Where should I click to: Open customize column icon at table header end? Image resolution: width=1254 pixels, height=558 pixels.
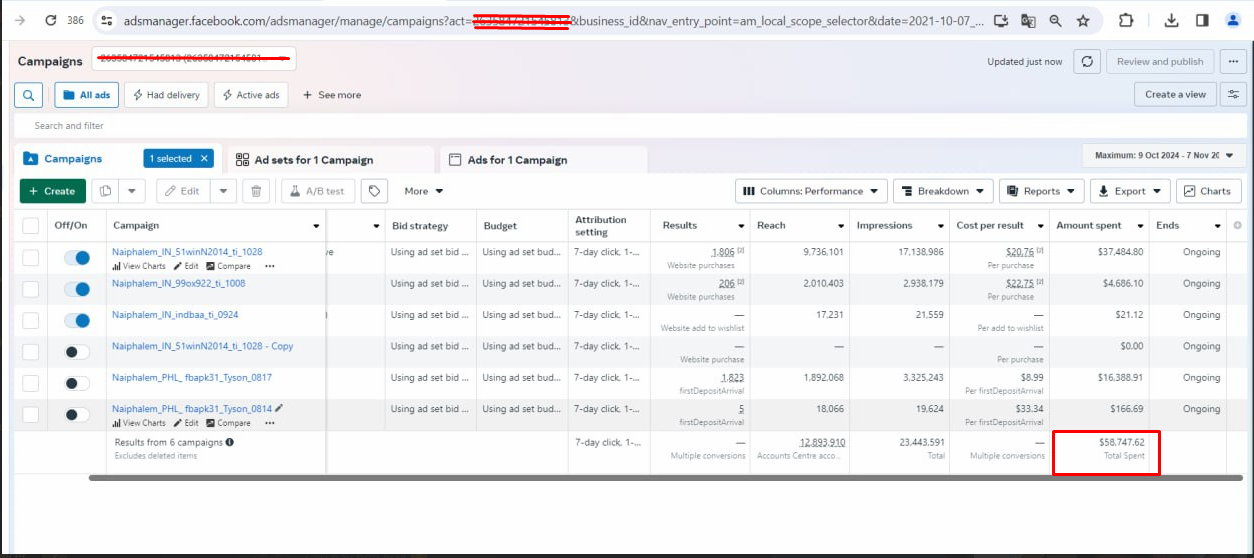(1237, 225)
